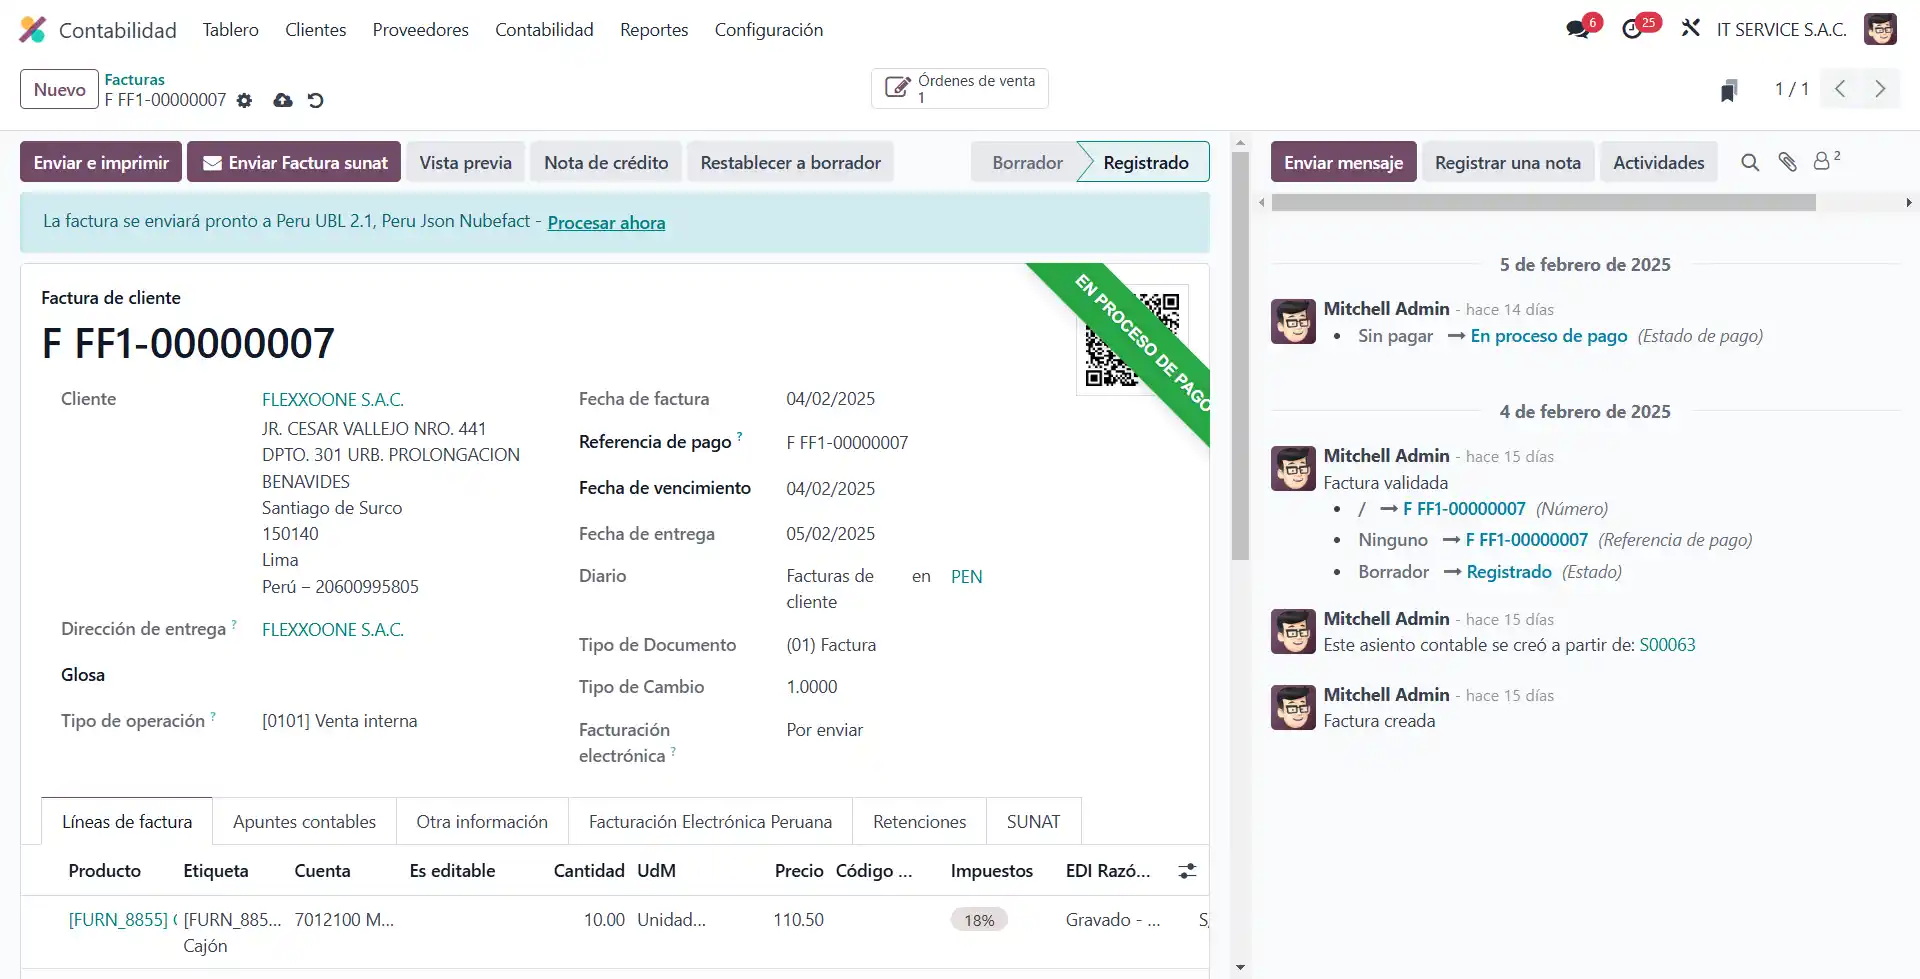Switch to the Apuntes contables tab
This screenshot has height=979, width=1920.
click(x=304, y=821)
